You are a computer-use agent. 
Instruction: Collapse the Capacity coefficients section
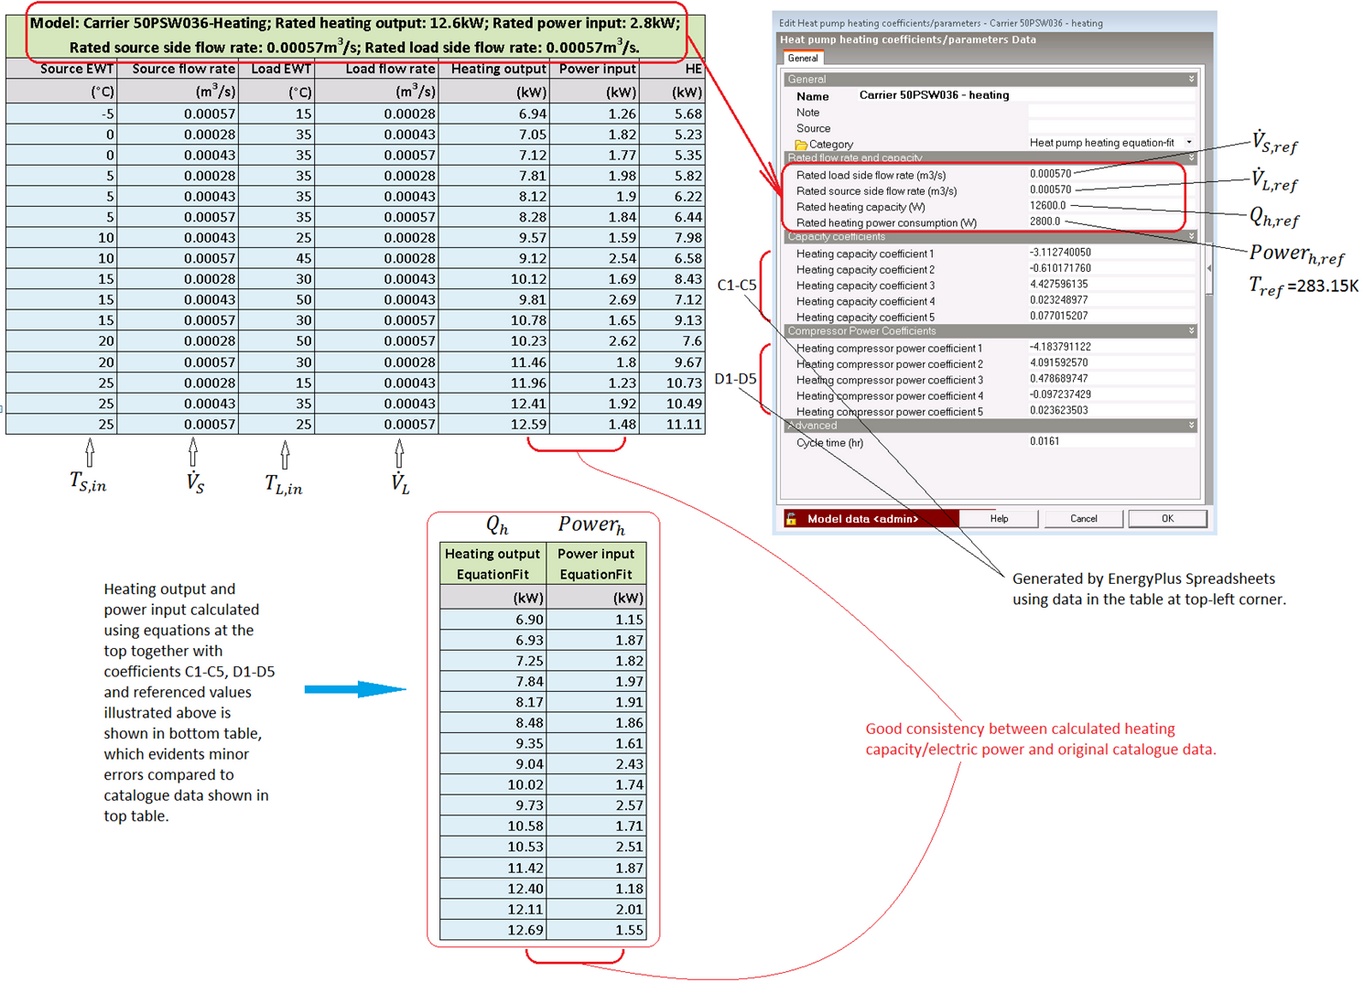point(1191,237)
